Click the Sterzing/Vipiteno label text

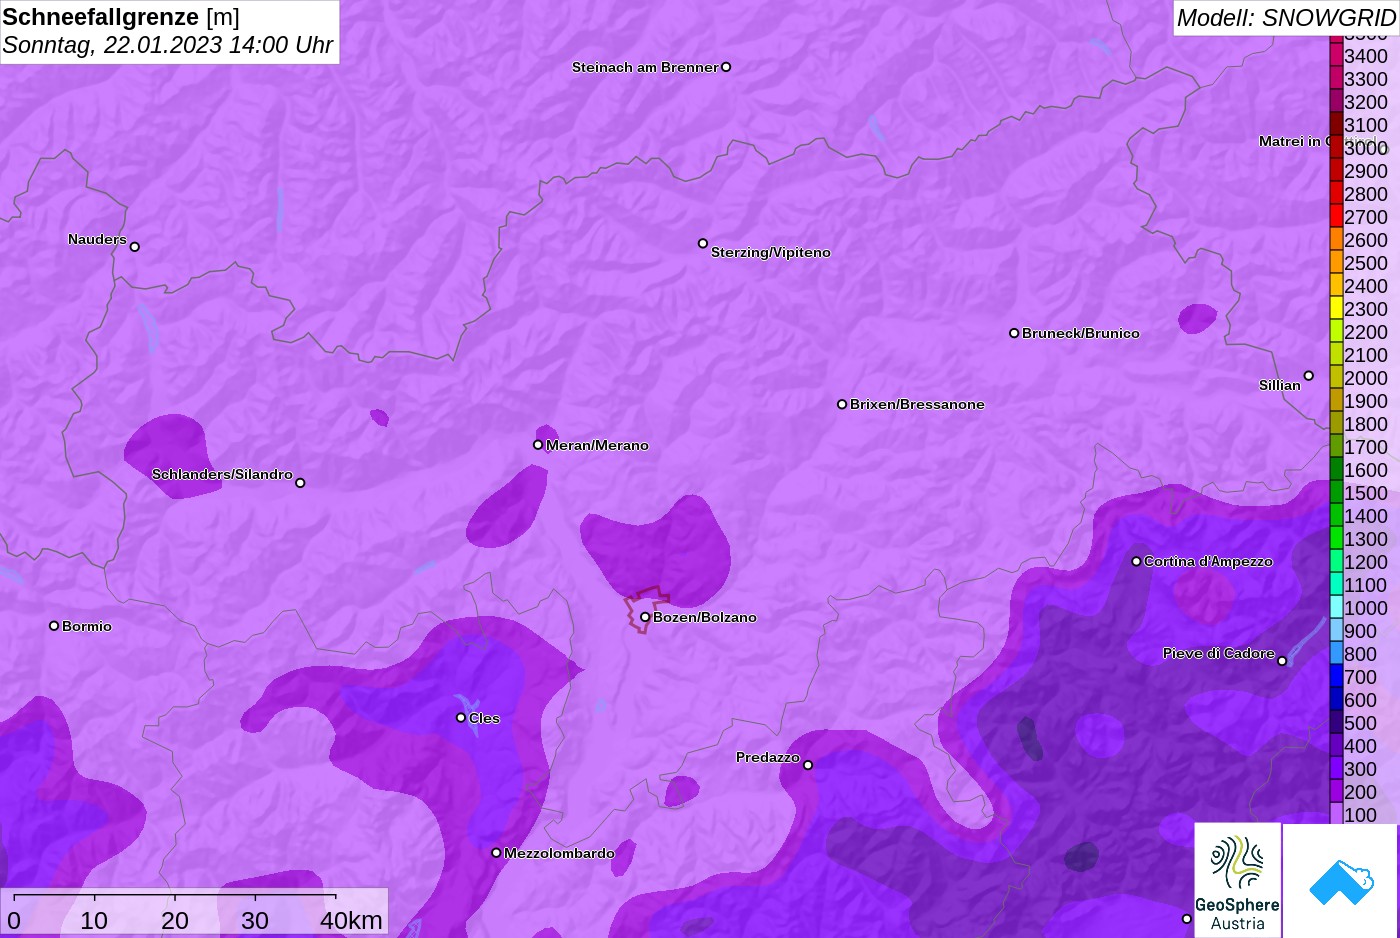tap(771, 252)
